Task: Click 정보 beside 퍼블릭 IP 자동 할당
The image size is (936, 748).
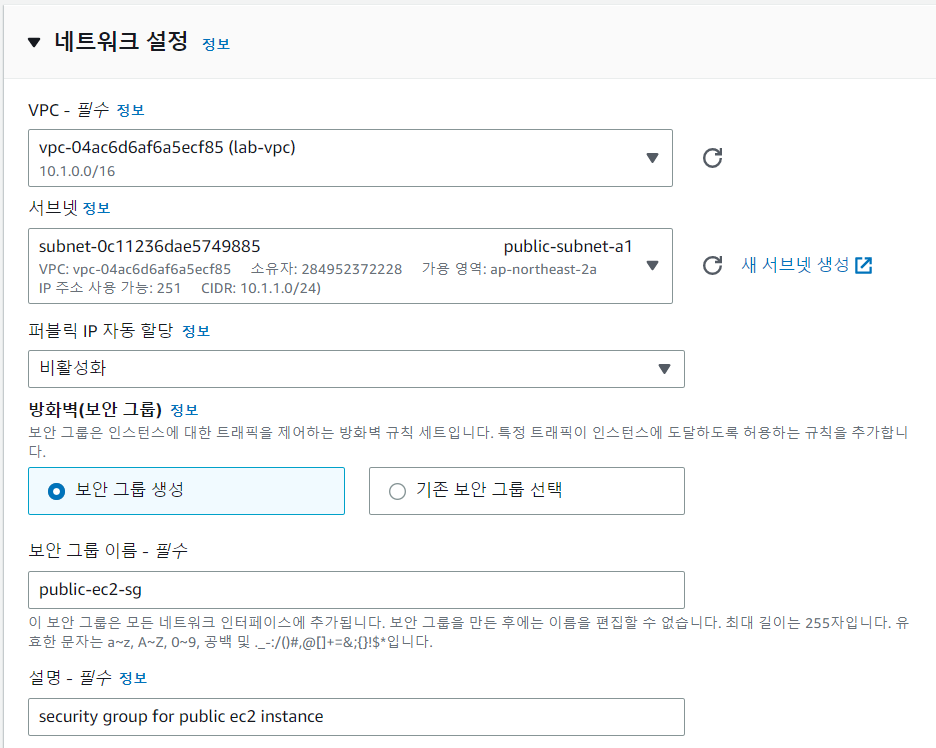Action: pyautogui.click(x=196, y=332)
